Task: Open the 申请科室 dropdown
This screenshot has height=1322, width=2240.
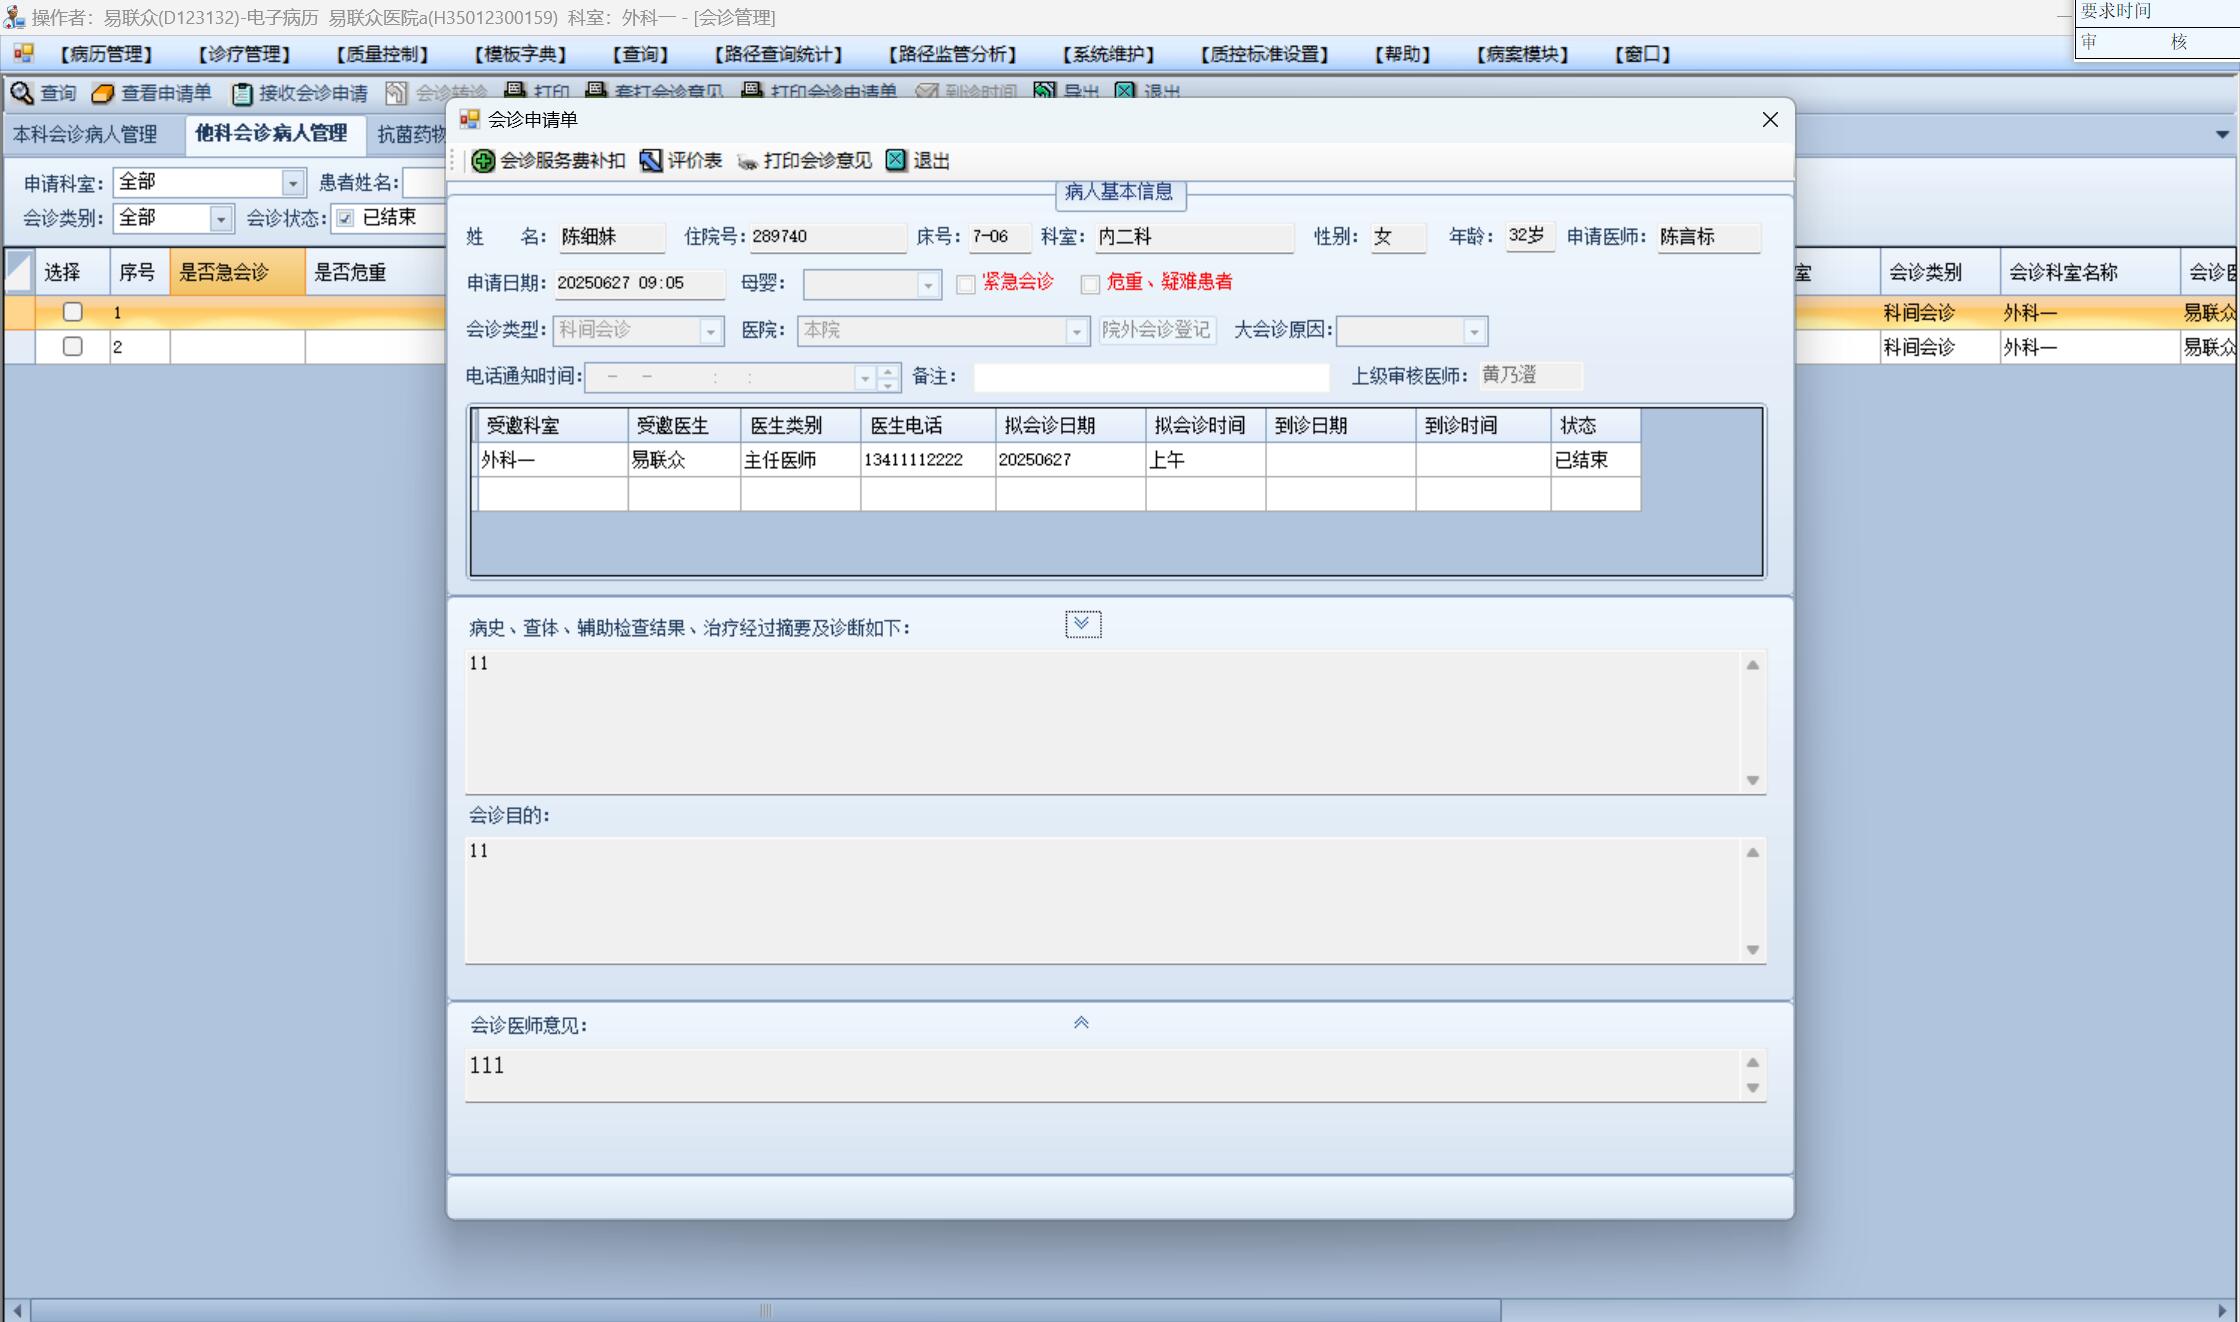Action: click(x=292, y=183)
